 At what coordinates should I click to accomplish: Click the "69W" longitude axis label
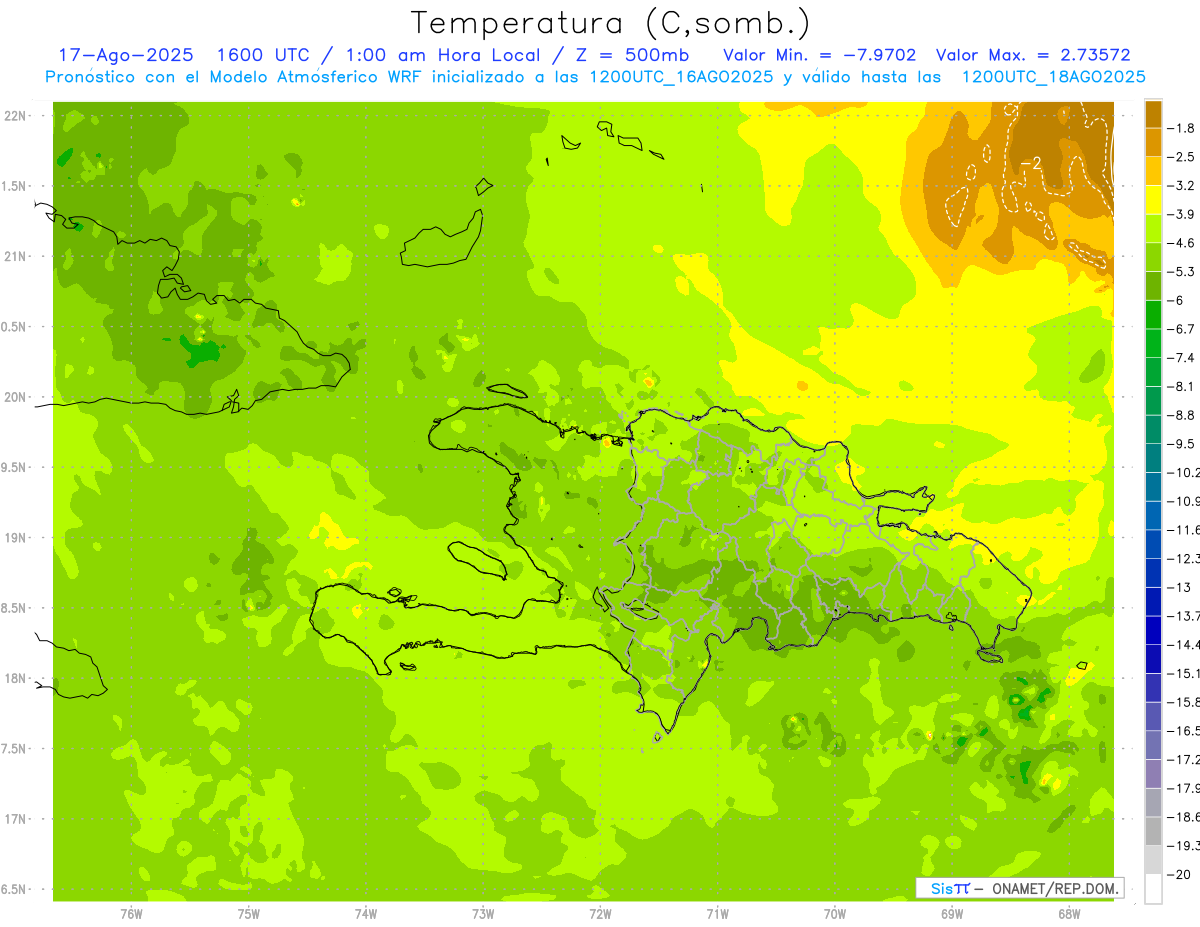pyautogui.click(x=952, y=914)
